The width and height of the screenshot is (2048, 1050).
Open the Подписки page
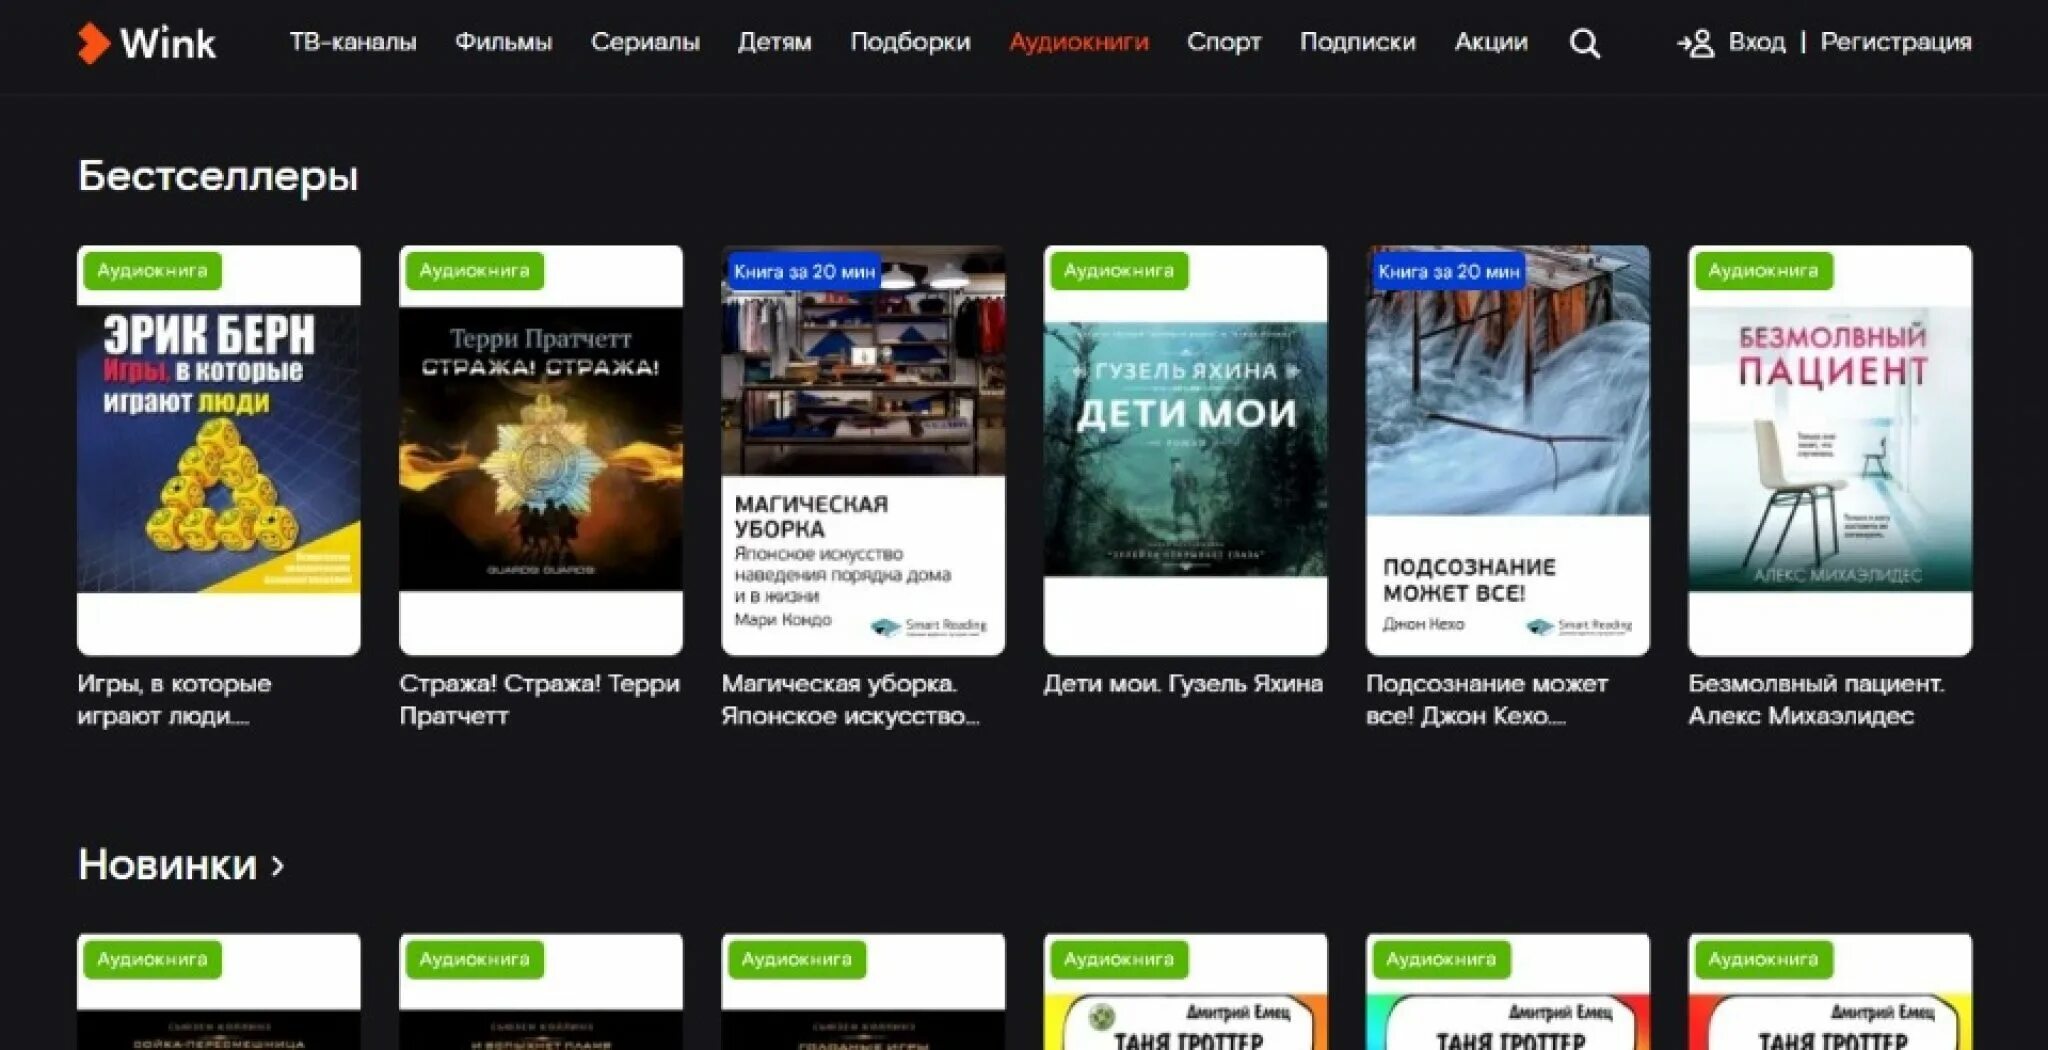point(1357,42)
